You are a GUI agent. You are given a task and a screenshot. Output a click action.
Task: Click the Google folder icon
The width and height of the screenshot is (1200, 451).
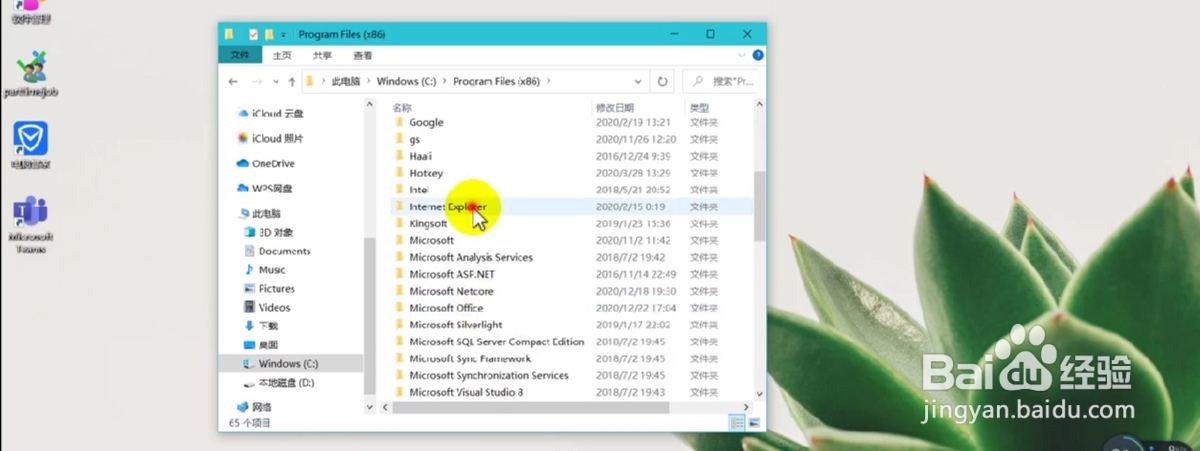click(399, 122)
